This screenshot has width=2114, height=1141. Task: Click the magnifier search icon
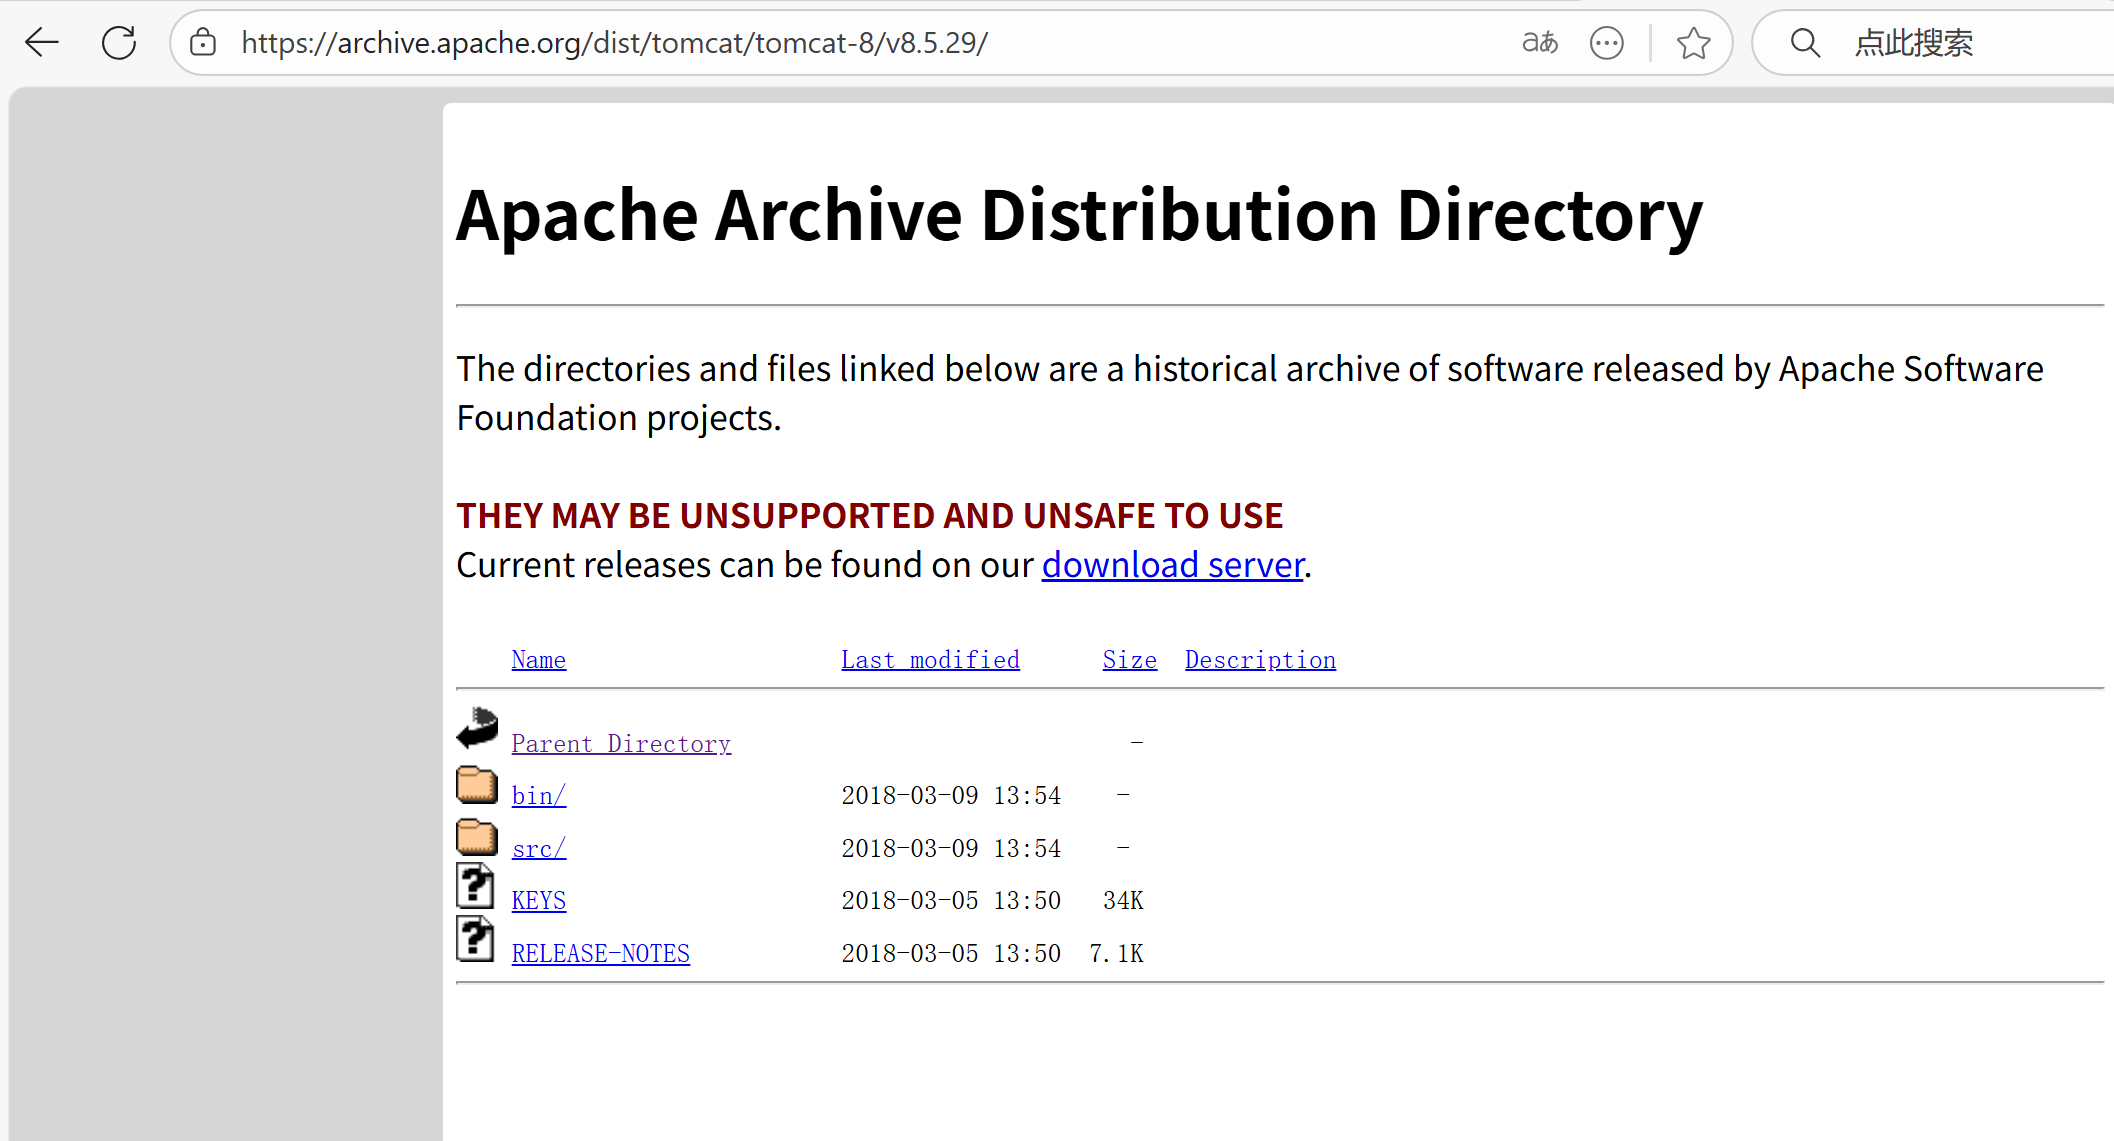(x=1805, y=43)
